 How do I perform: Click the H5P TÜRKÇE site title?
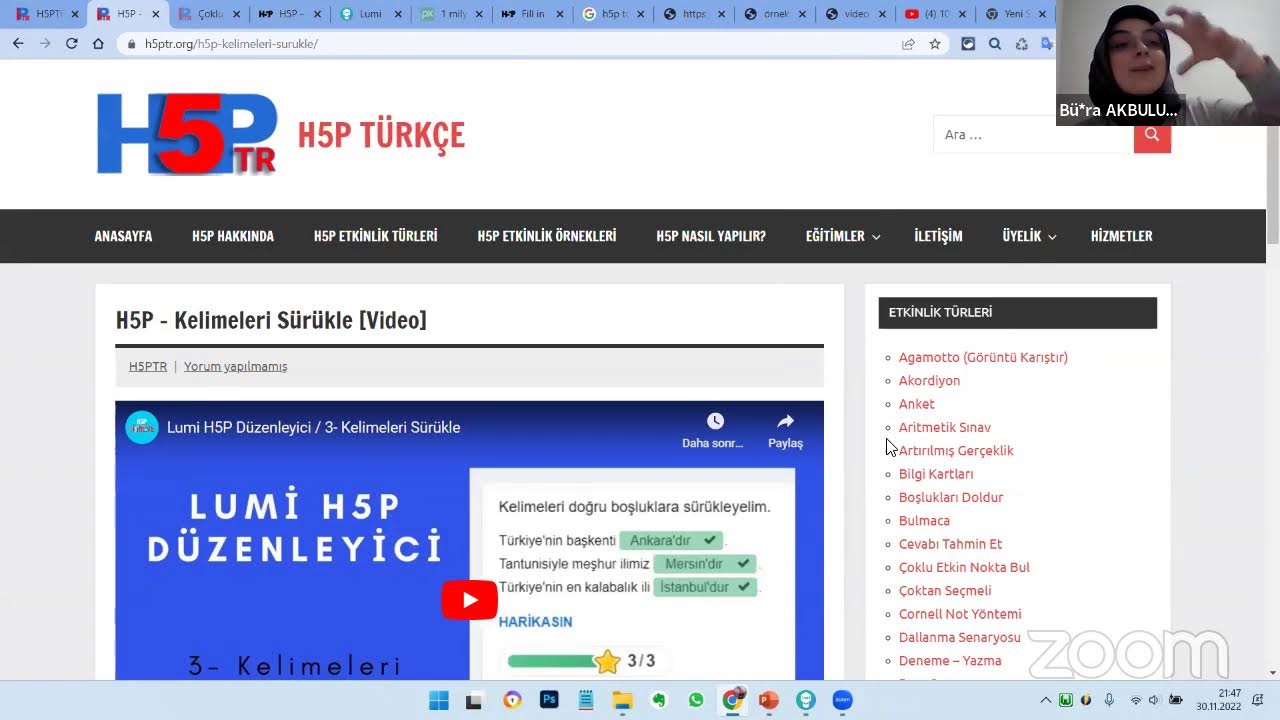(x=381, y=135)
